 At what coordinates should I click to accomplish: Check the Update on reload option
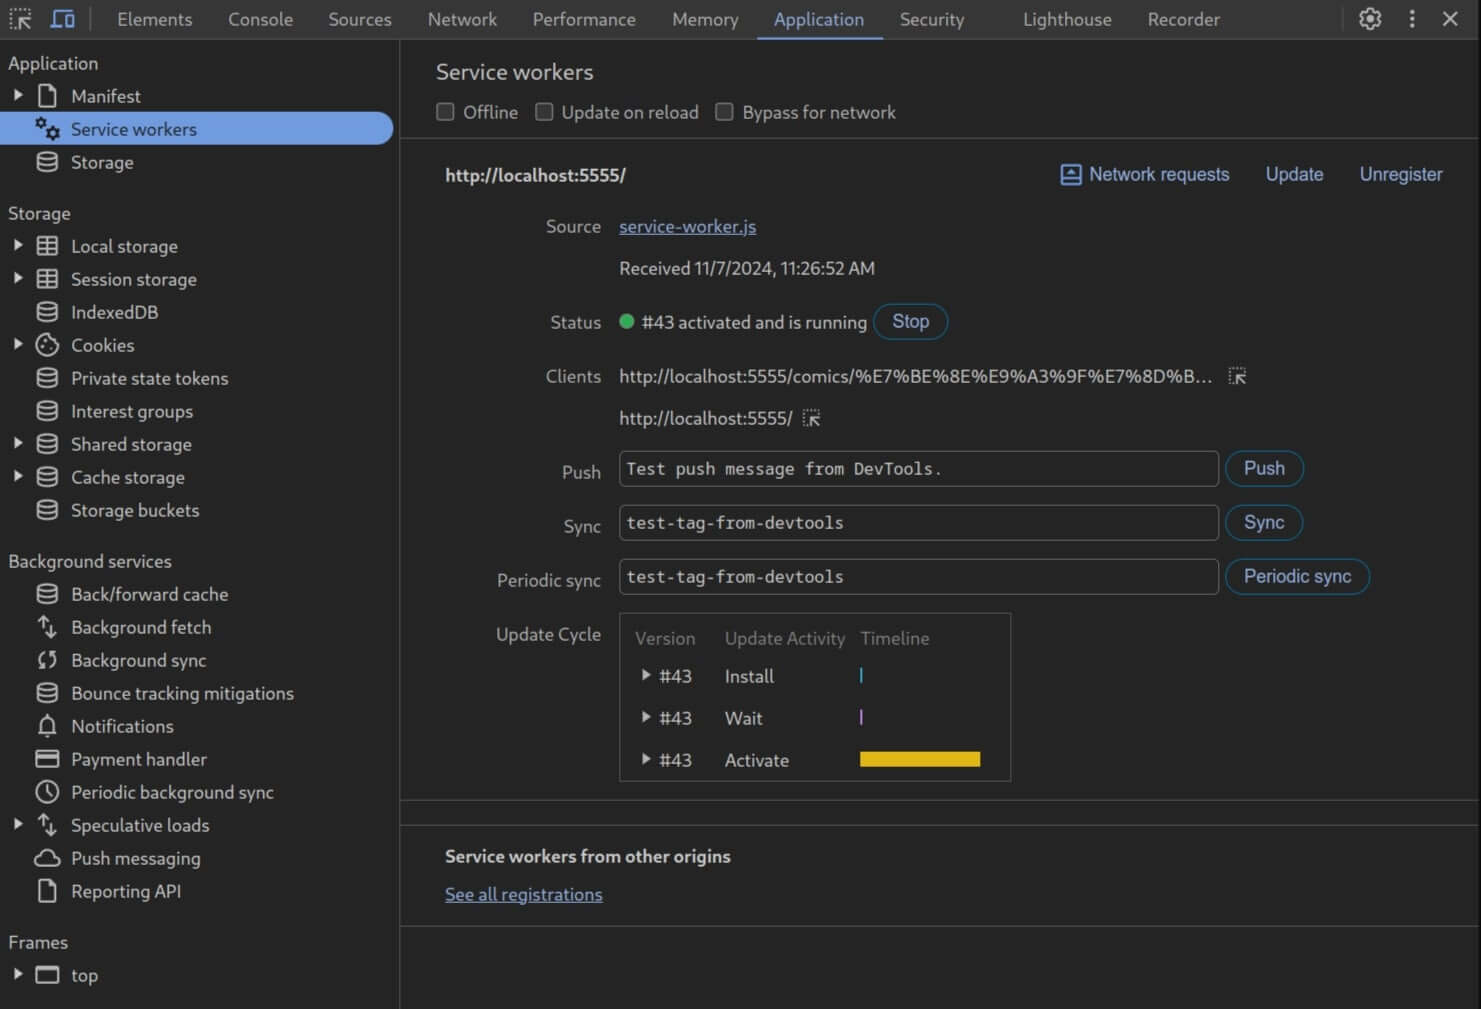pyautogui.click(x=544, y=112)
